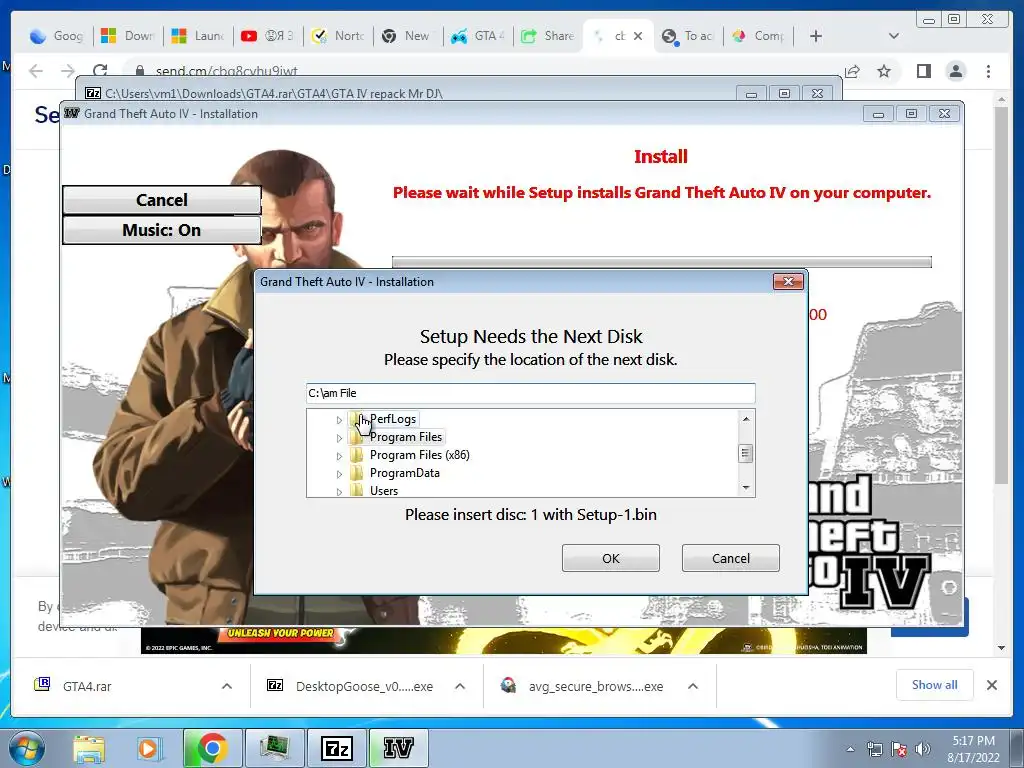Select the Program Files (x86) folder
This screenshot has width=1024, height=768.
point(419,455)
